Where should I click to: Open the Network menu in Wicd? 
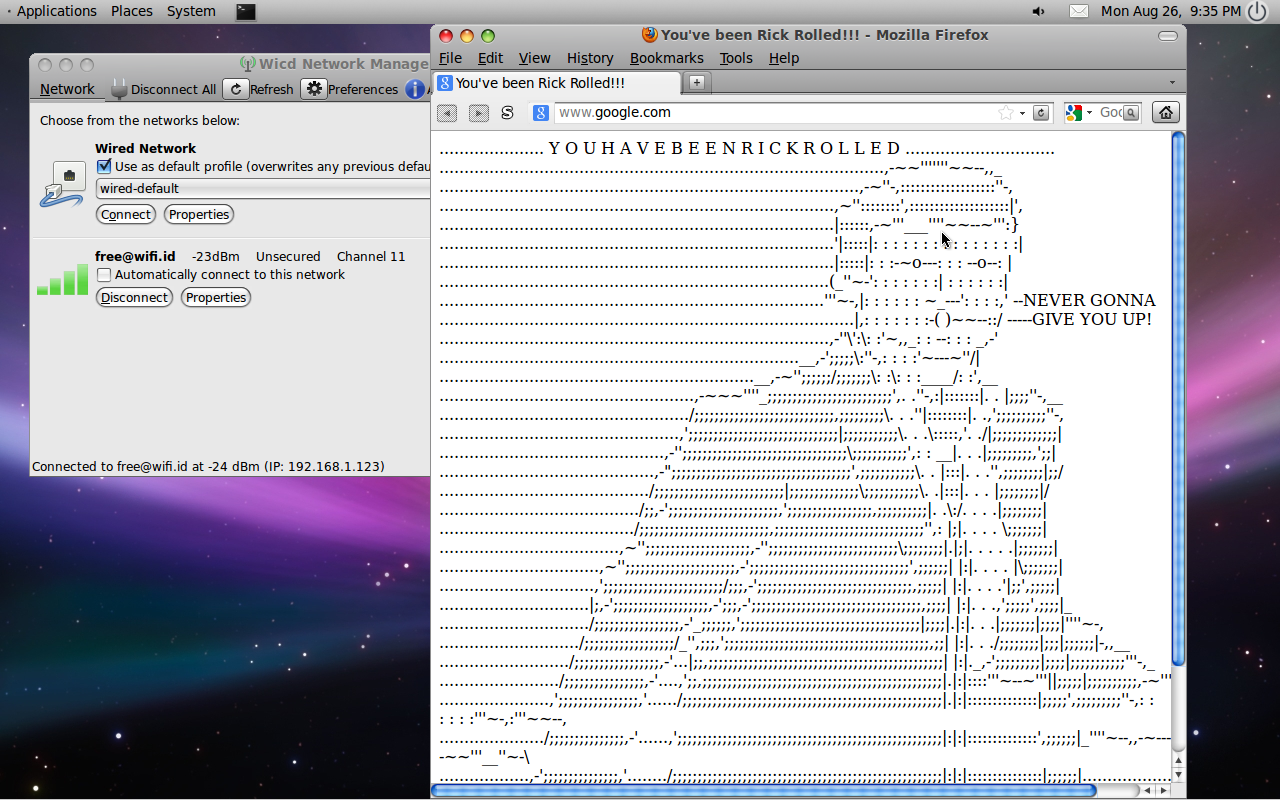click(x=67, y=89)
